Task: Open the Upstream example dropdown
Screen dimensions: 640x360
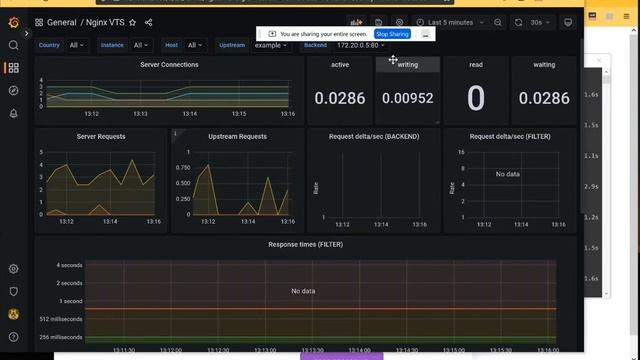Action: 271,45
